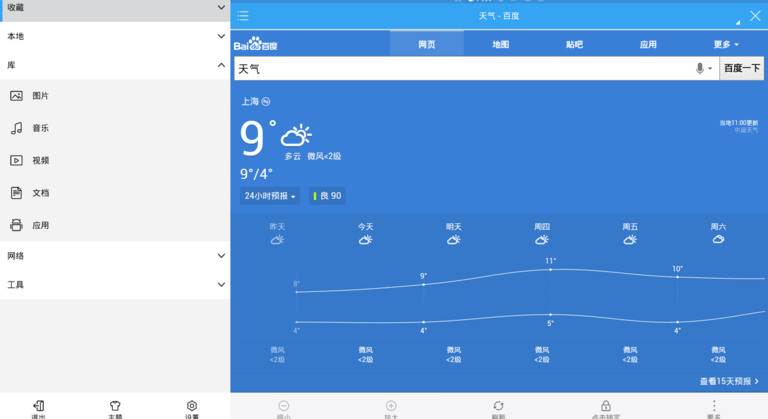The image size is (768, 419).
Task: Switch to the 地图 tab
Action: click(x=501, y=44)
